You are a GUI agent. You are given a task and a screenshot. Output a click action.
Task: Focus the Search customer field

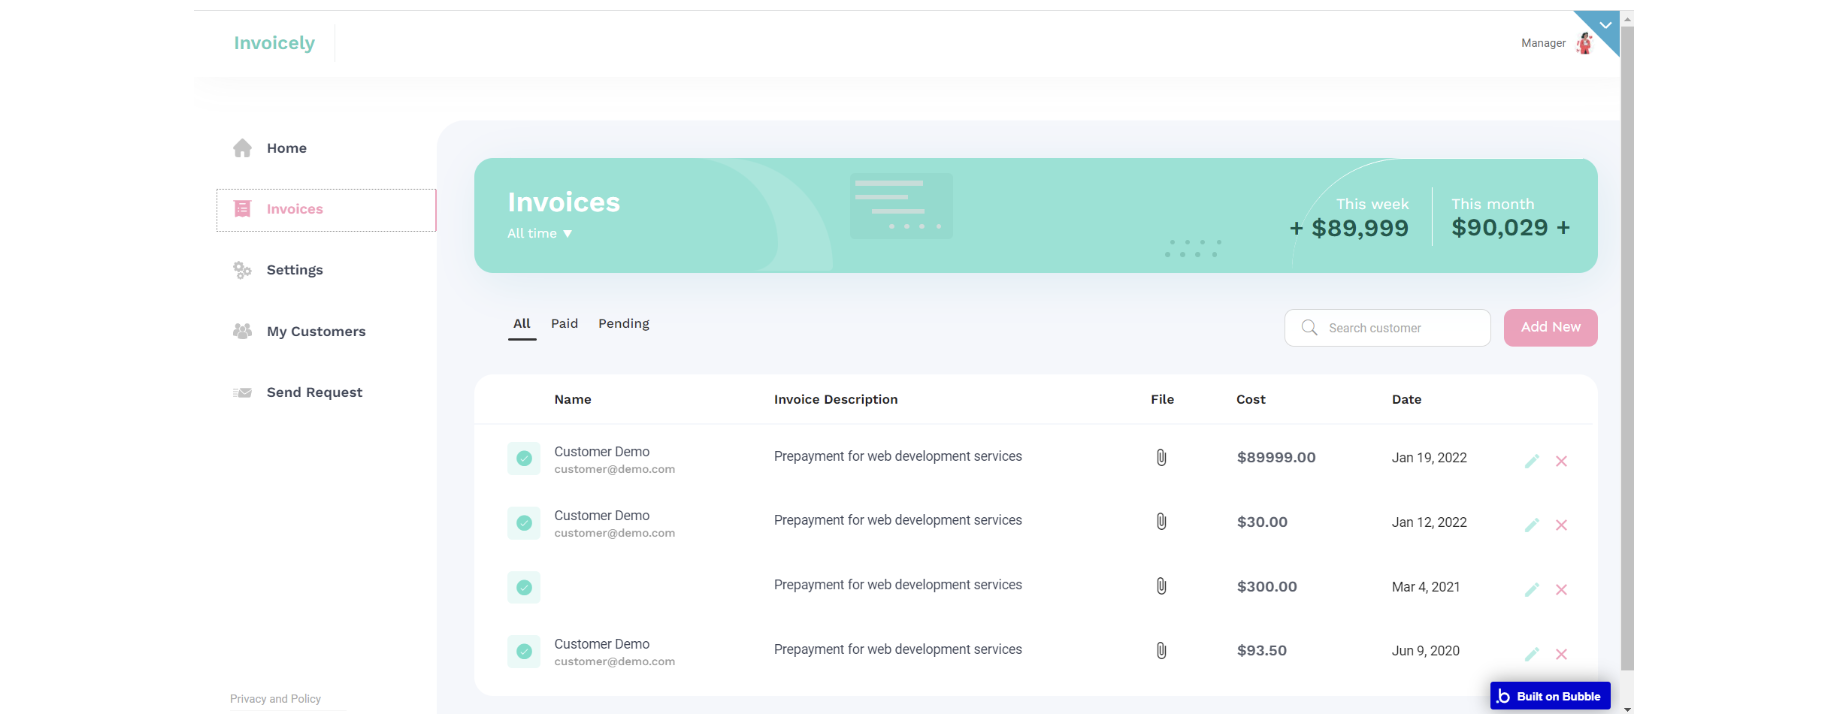tap(1400, 328)
